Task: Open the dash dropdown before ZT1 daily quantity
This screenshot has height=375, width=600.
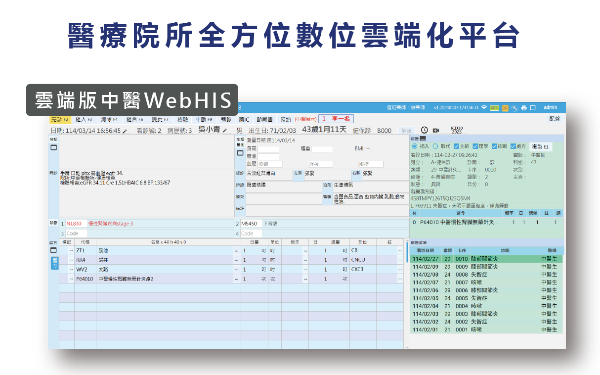Action: pyautogui.click(x=236, y=251)
